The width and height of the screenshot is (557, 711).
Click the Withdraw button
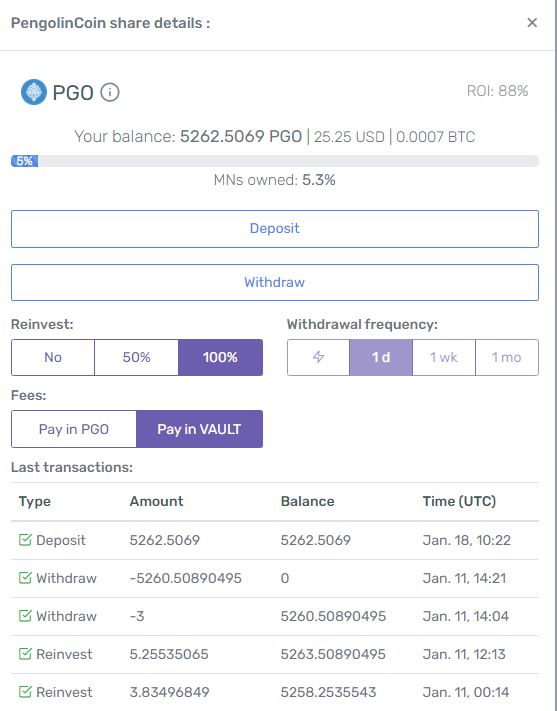pyautogui.click(x=275, y=282)
